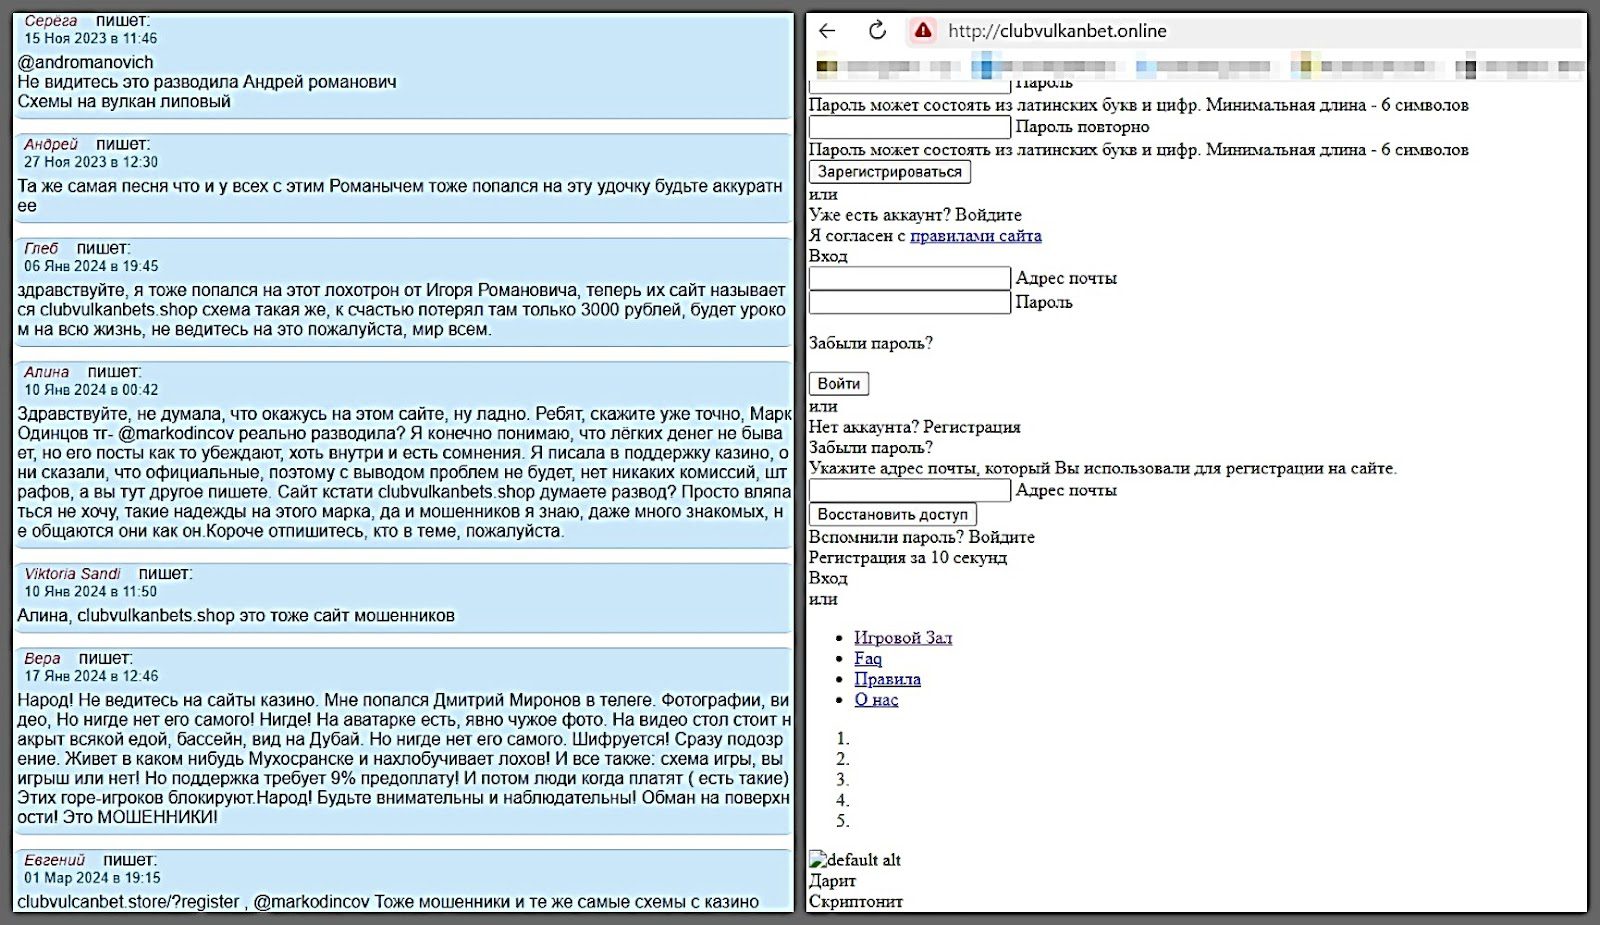1600x925 pixels.
Task: Click date '06 Янв 2024 в 19:45'
Action: point(91,267)
